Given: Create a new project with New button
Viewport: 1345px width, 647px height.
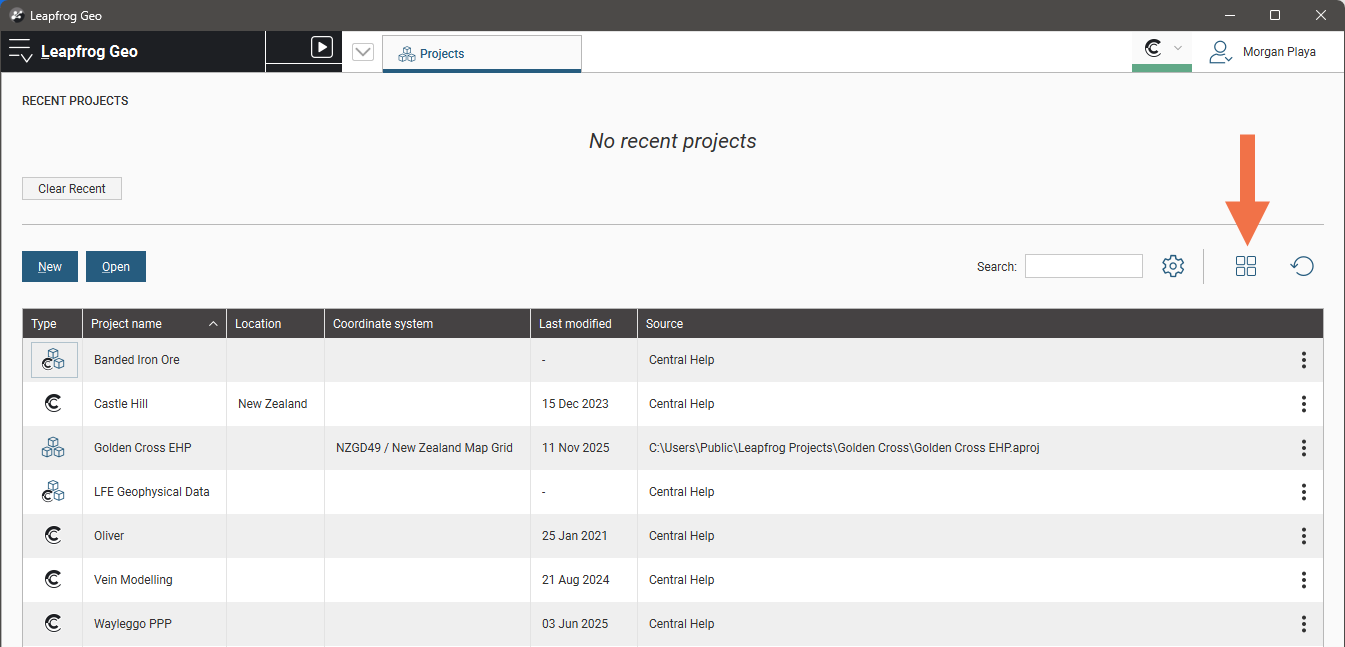Looking at the screenshot, I should click(50, 267).
